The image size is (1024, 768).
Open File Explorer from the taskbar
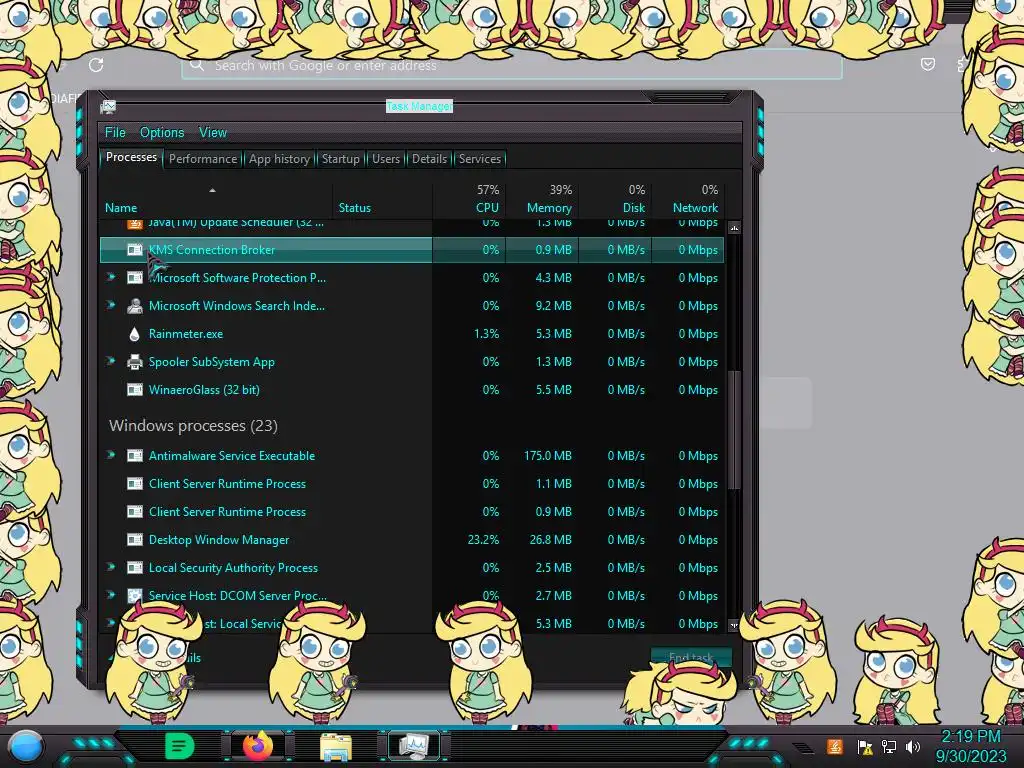[336, 746]
